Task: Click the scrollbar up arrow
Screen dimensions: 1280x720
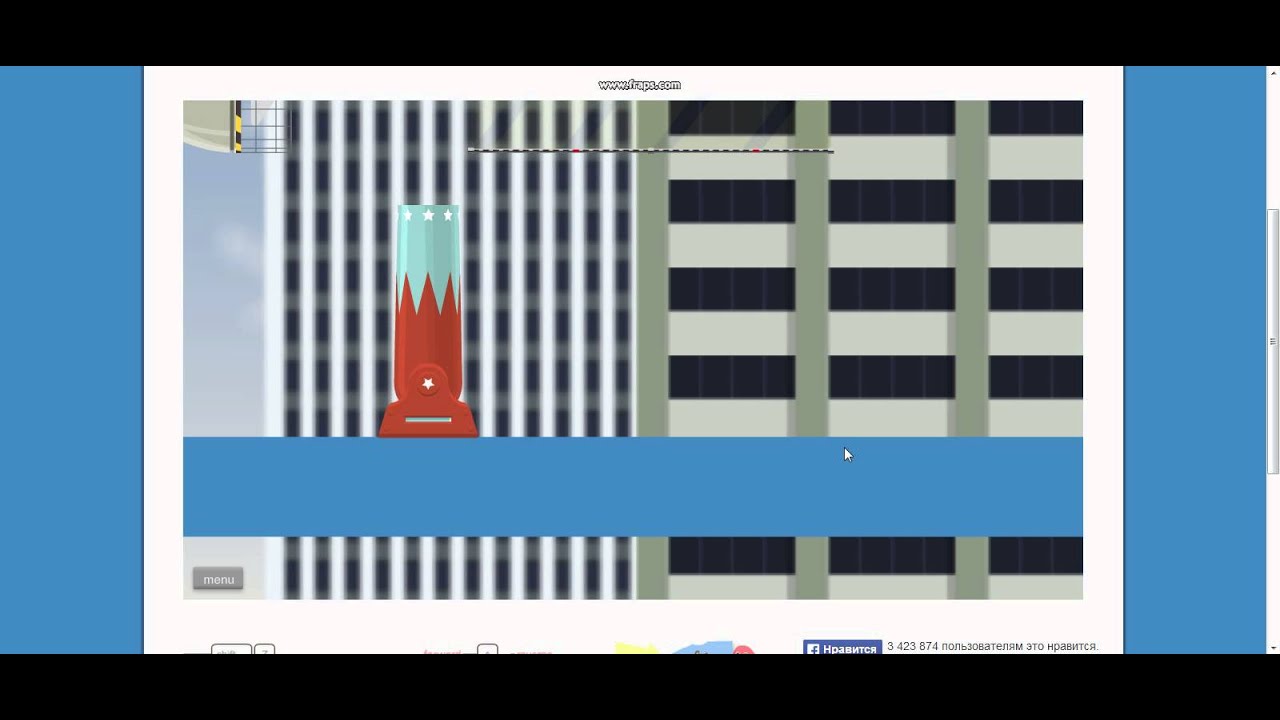Action: 1273,73
